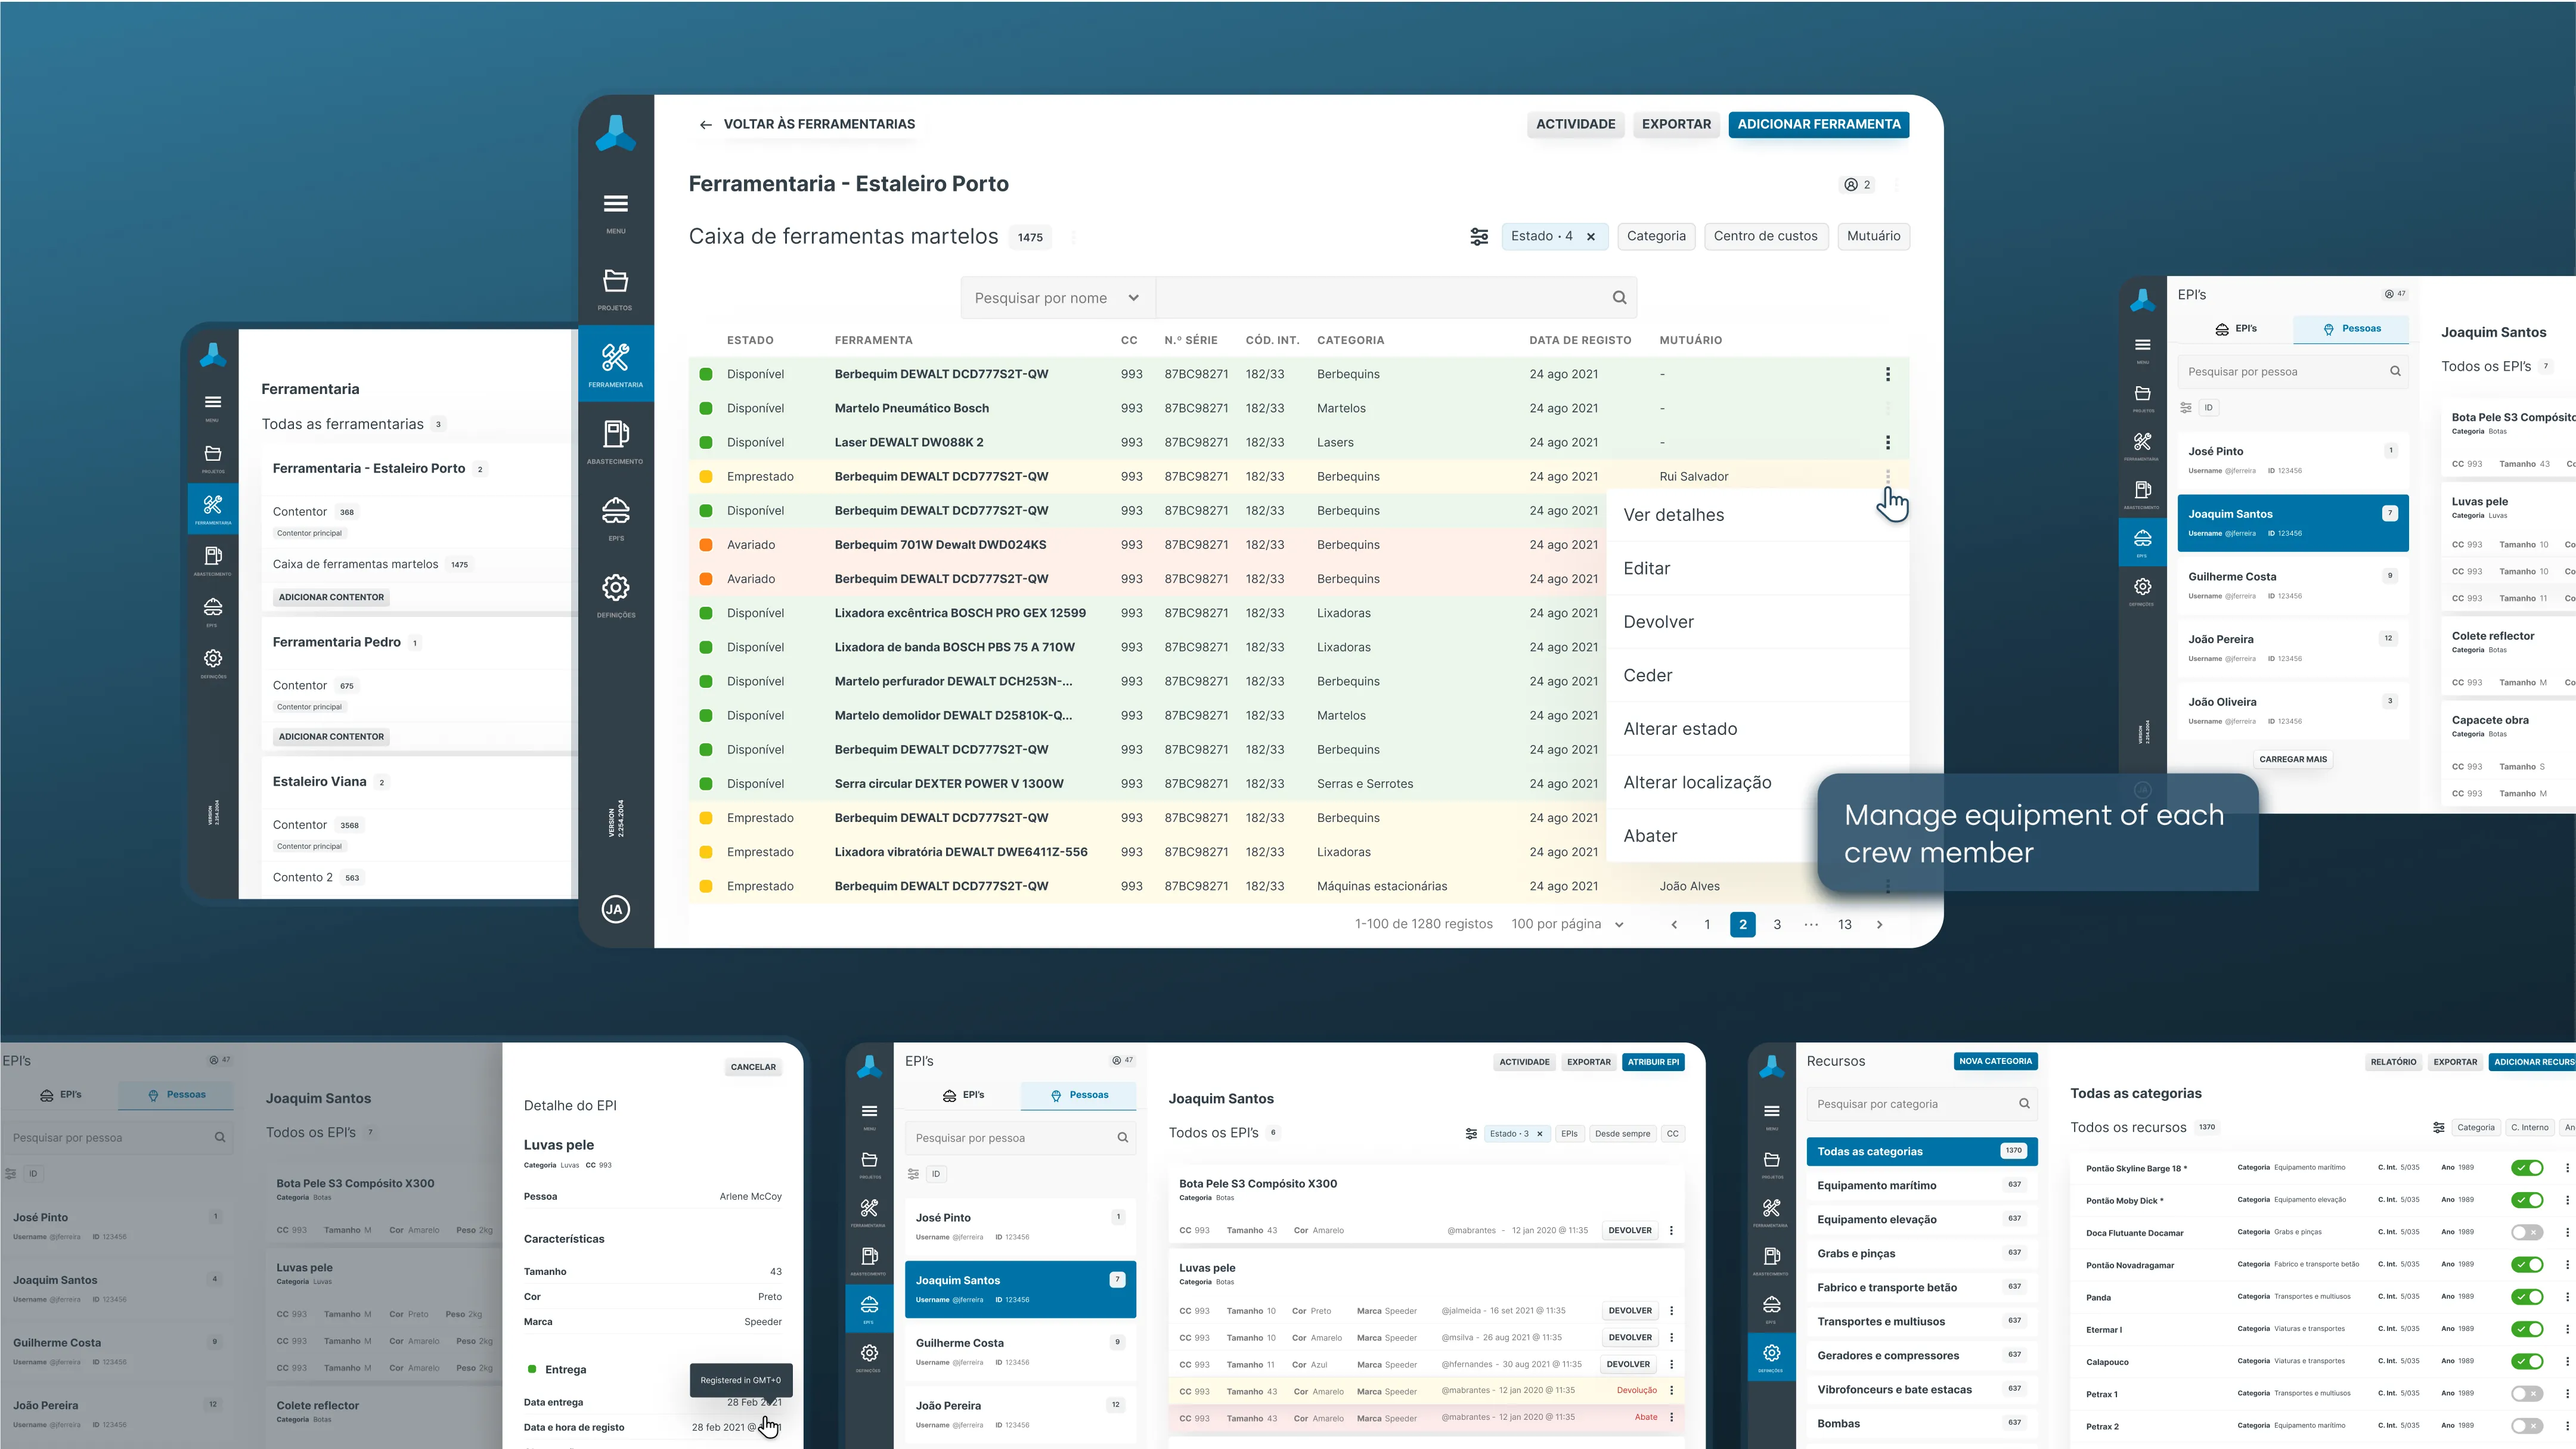Select Devolver in the context menu
Viewport: 2576px width, 1449px height.
click(x=1658, y=622)
